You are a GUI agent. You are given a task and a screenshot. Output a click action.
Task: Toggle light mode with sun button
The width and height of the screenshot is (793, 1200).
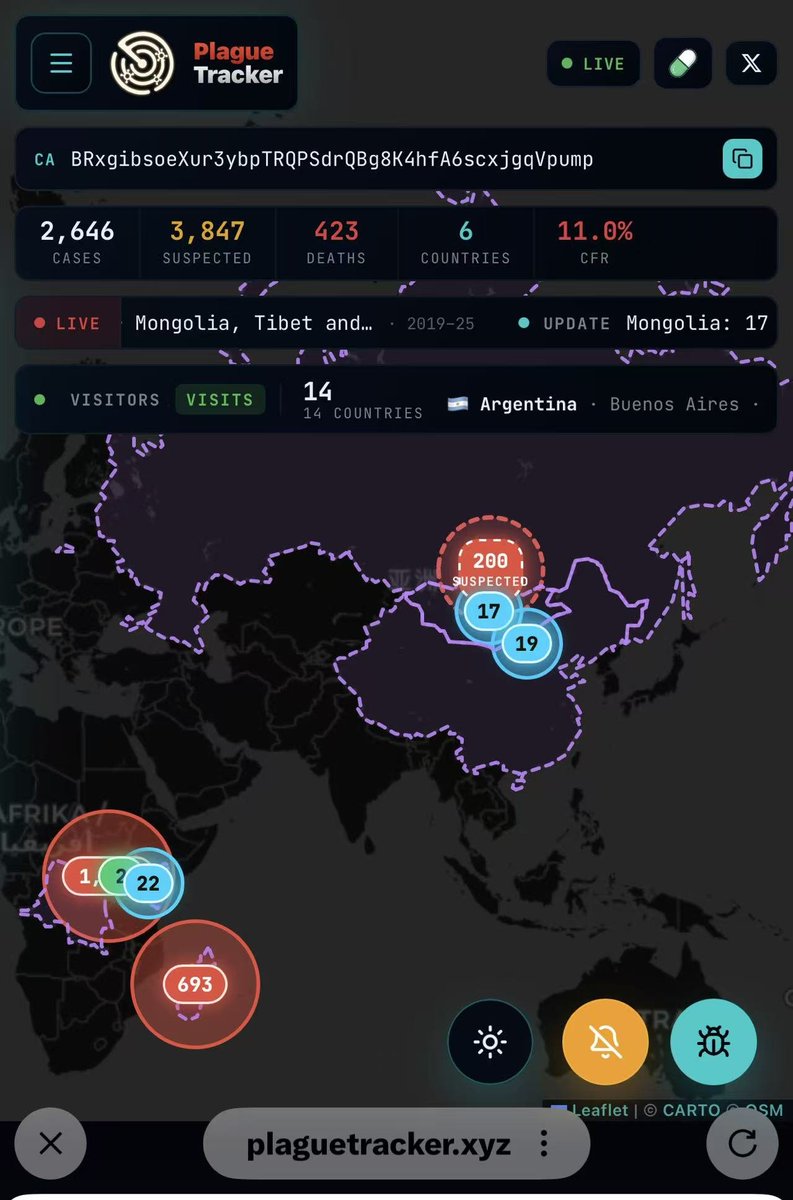(x=490, y=1042)
